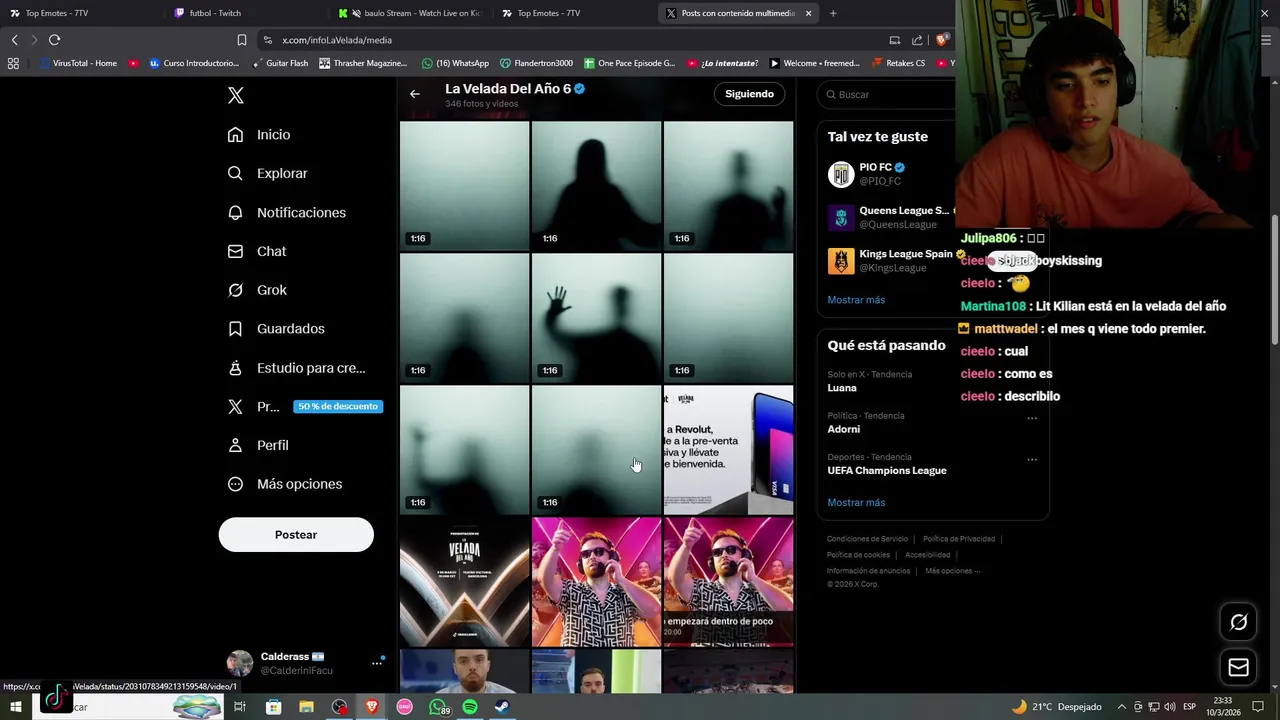Click Información de anuncios footer link
Viewport: 1280px width, 720px height.
tap(868, 571)
